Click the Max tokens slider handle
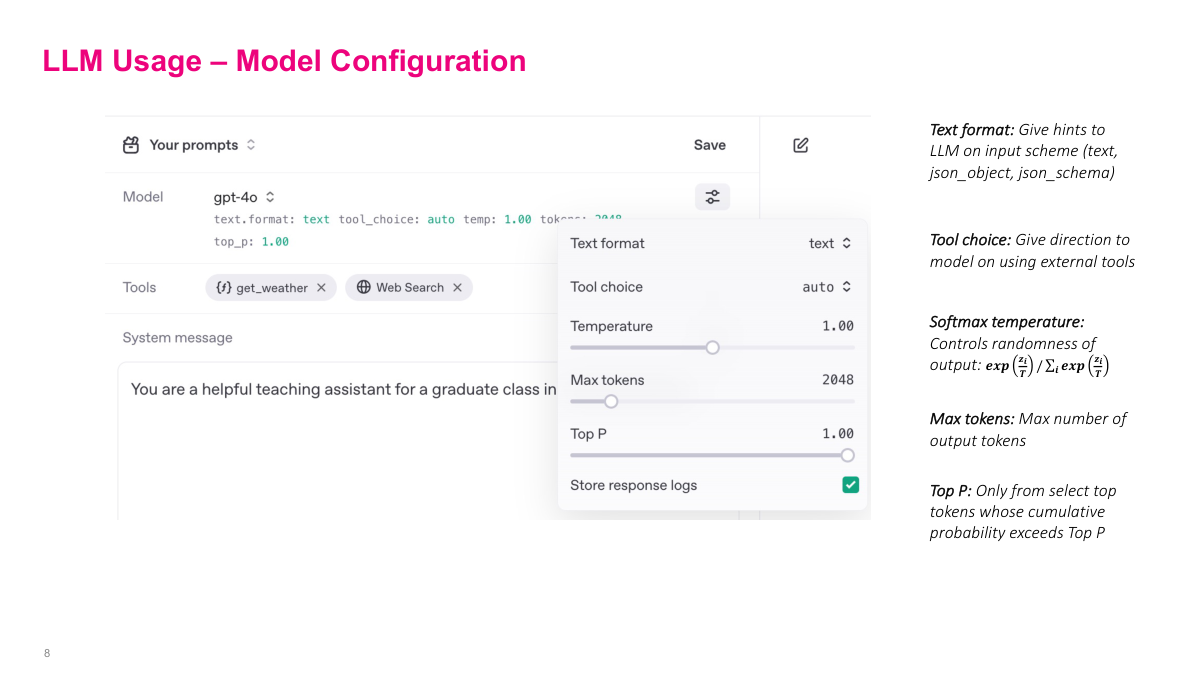This screenshot has width=1200, height=675. coord(611,402)
